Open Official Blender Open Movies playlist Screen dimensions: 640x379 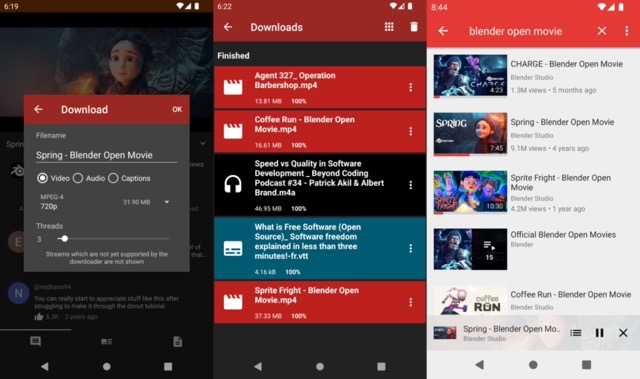[533, 249]
